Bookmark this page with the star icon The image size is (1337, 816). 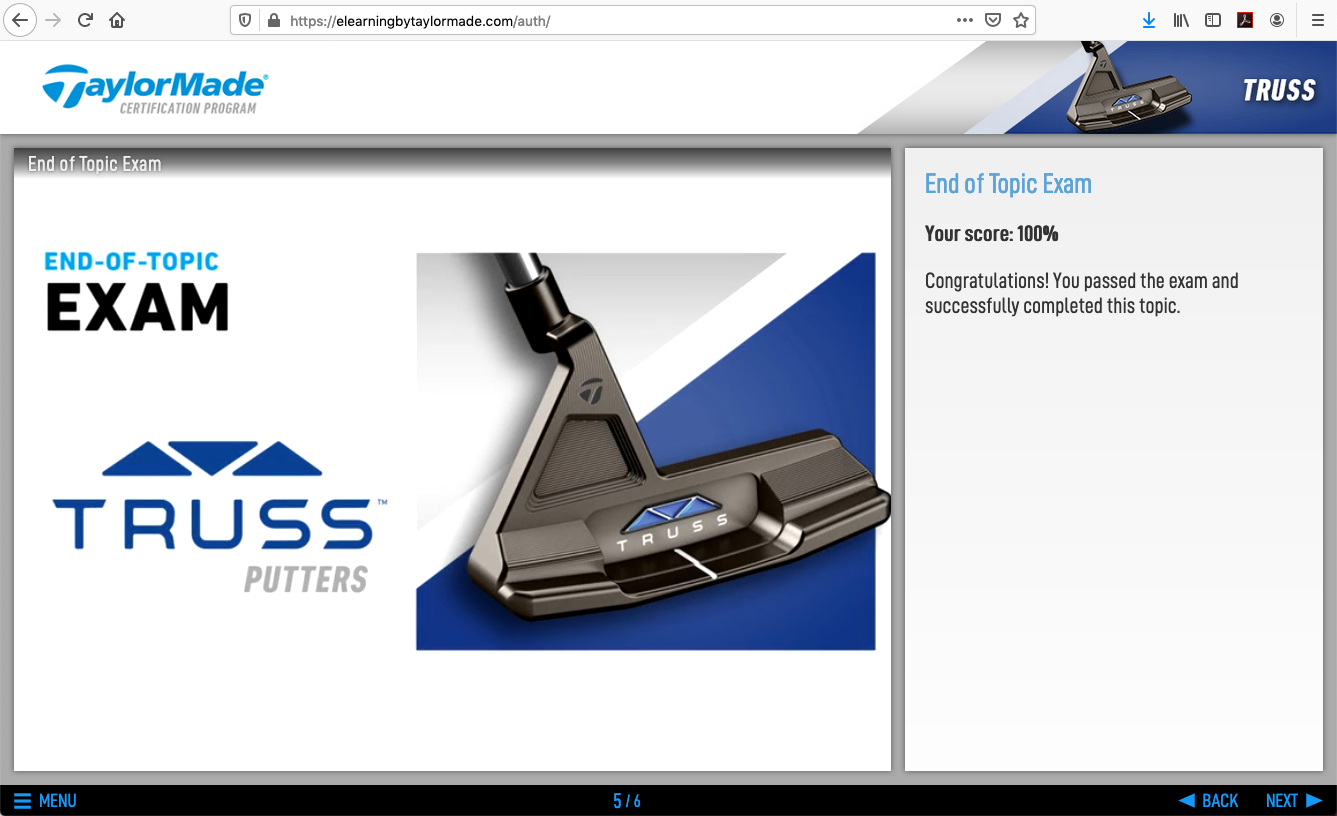[x=1020, y=20]
